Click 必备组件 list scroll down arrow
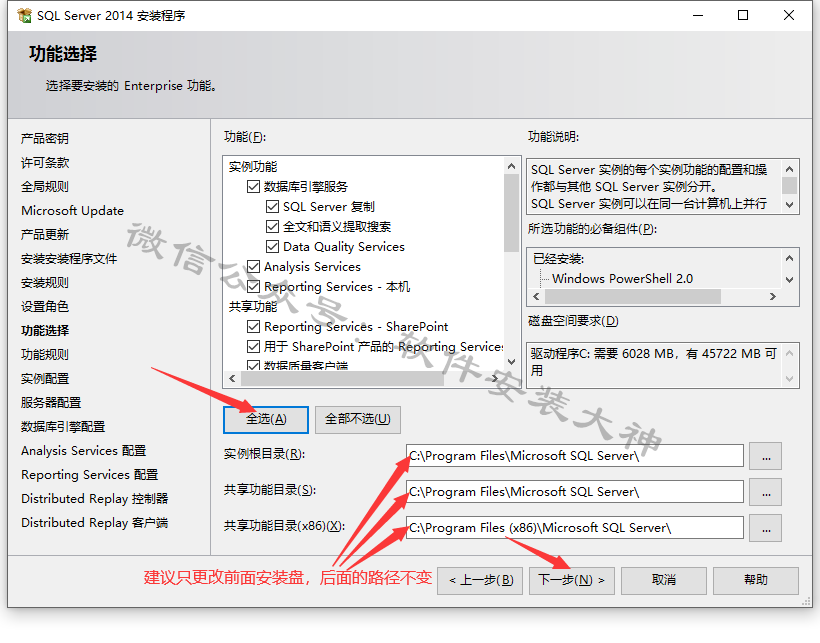Viewport: 820px width, 643px height. point(790,280)
